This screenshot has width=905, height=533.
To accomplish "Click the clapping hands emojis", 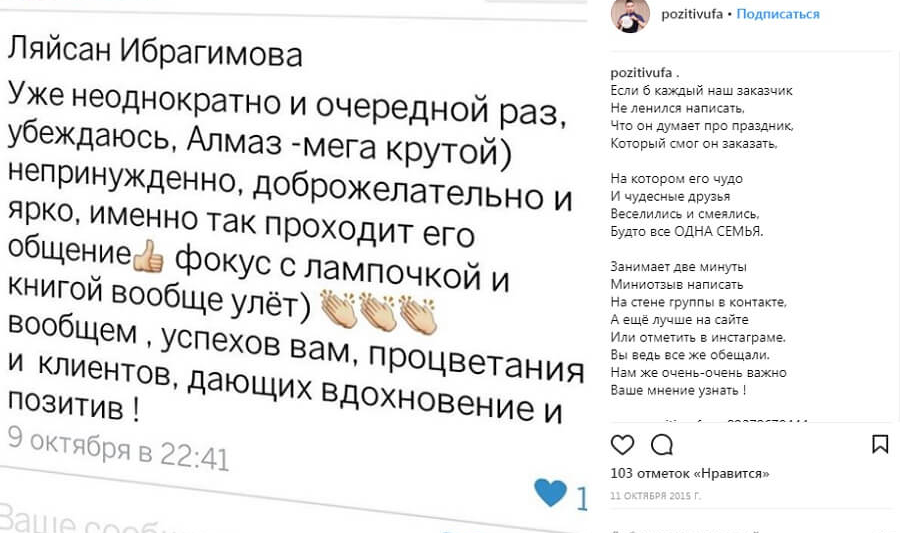I will tap(377, 312).
